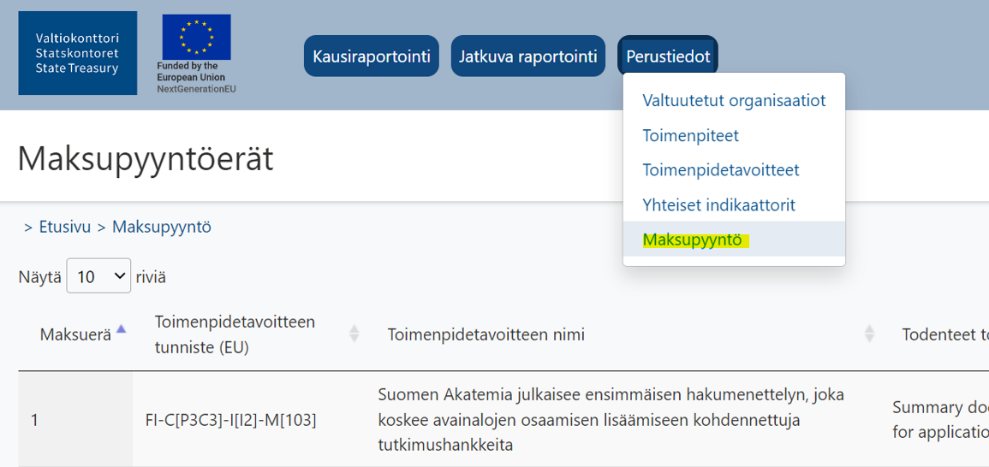This screenshot has width=989, height=467.
Task: Click the Toimenpidetavoitteen nimi sort arrows
Action: [869, 334]
